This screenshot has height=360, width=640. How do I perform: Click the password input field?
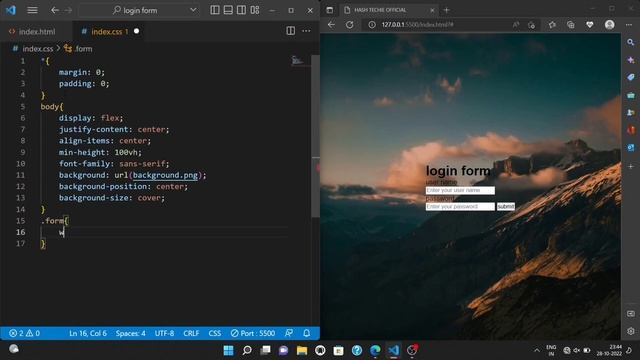pyautogui.click(x=460, y=207)
